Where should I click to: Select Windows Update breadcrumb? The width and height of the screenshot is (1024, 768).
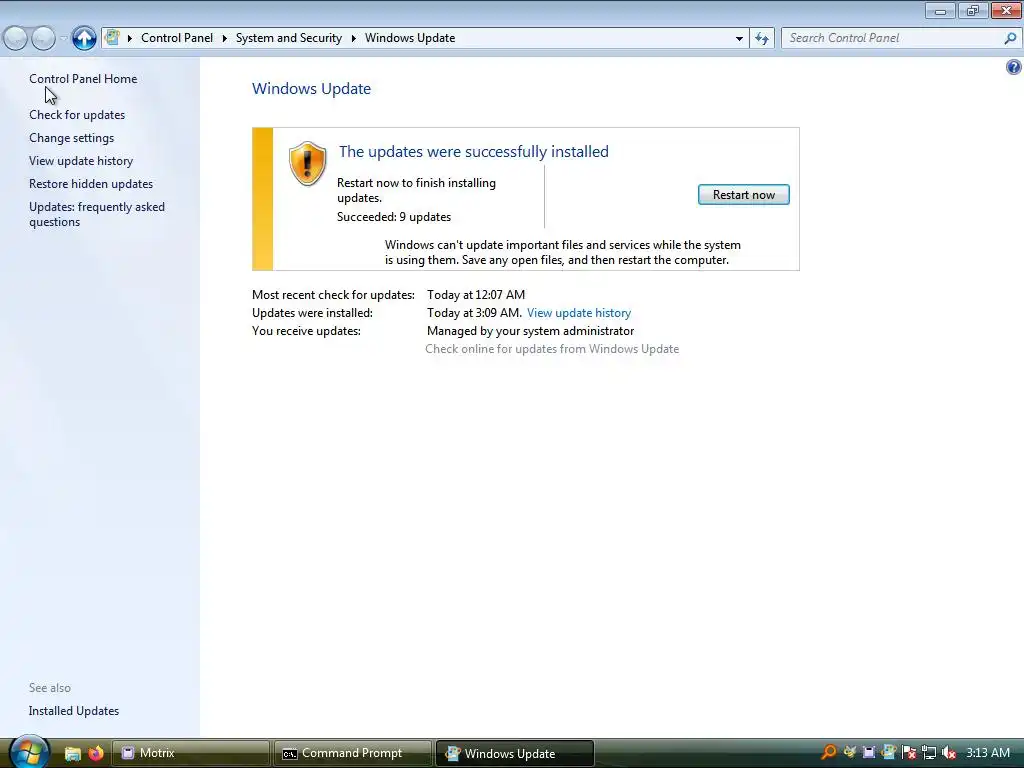click(410, 38)
